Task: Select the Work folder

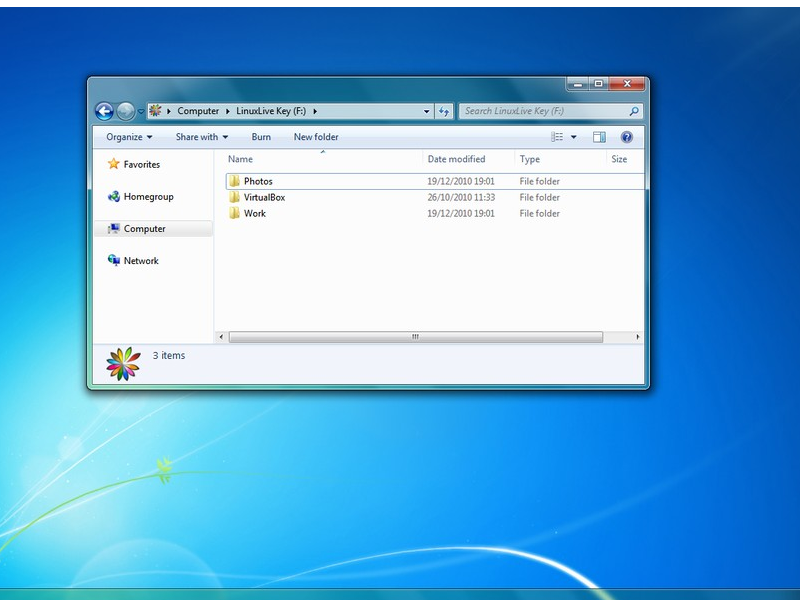Action: coord(255,214)
